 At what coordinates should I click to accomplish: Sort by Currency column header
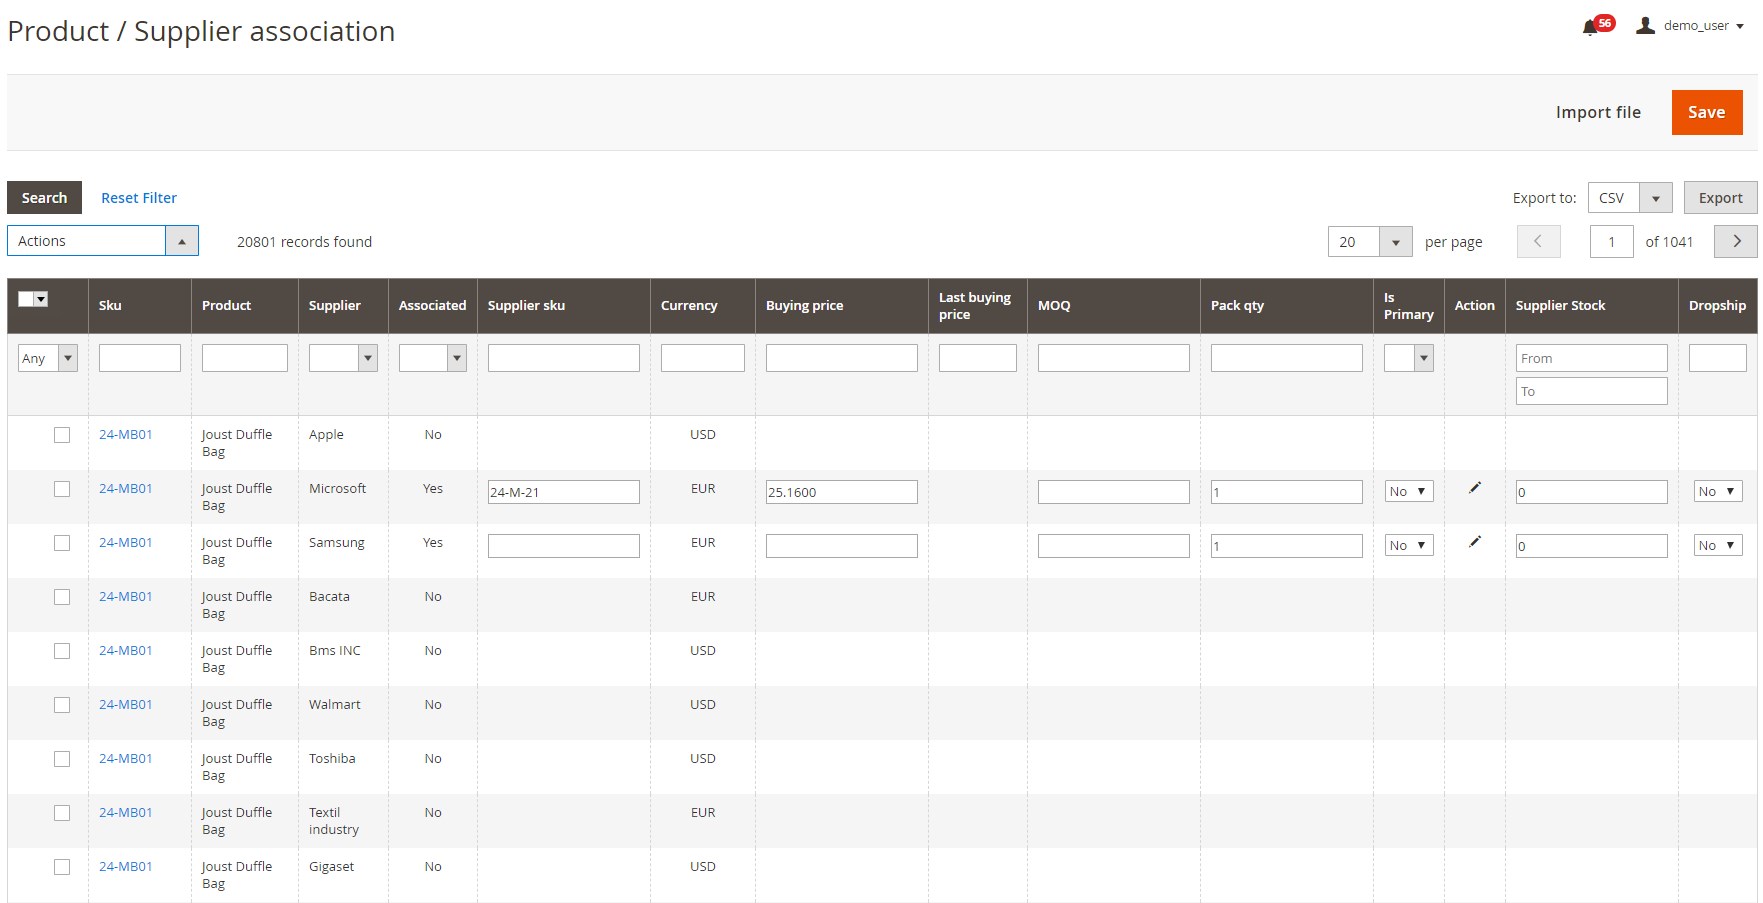click(x=689, y=305)
